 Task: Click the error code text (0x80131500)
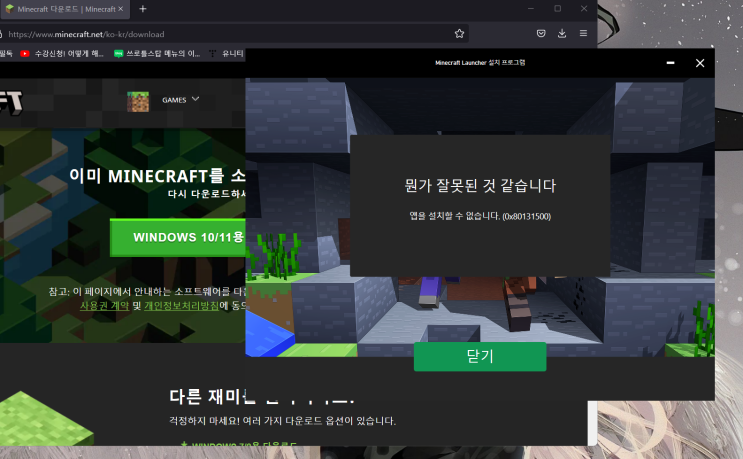click(526, 216)
